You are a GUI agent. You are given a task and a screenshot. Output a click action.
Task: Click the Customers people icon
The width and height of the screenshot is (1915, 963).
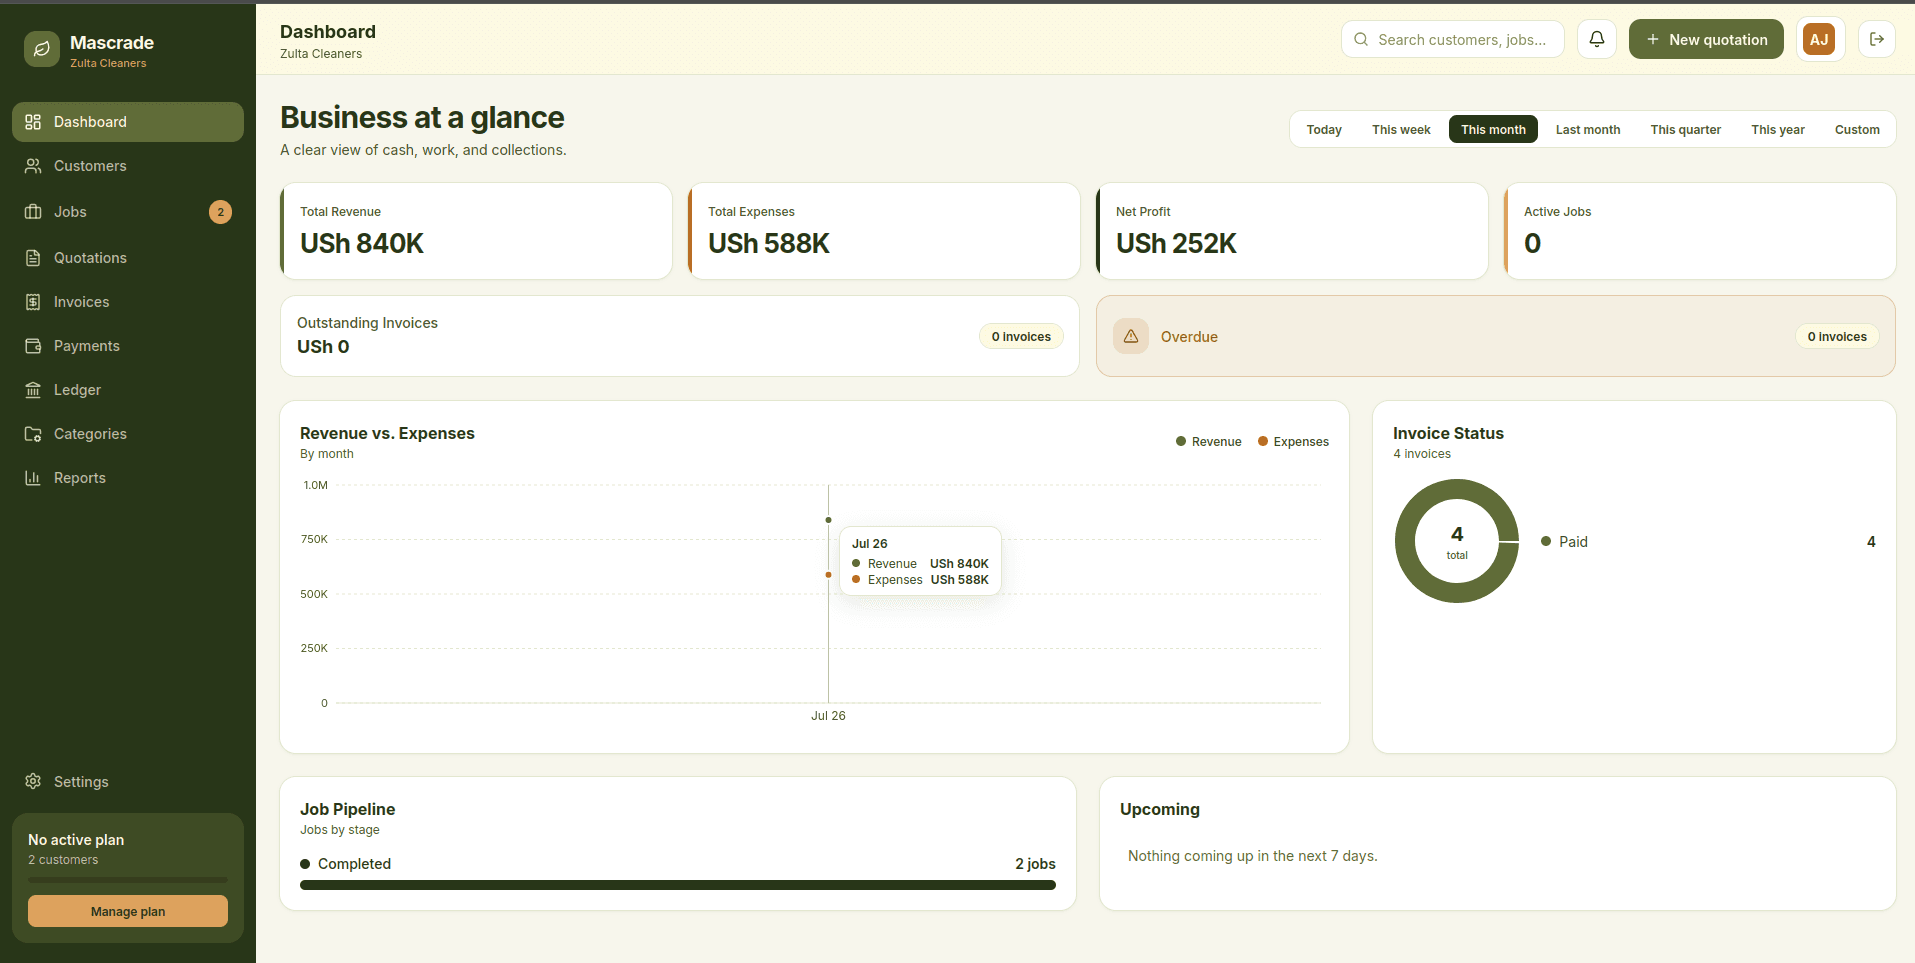(33, 166)
